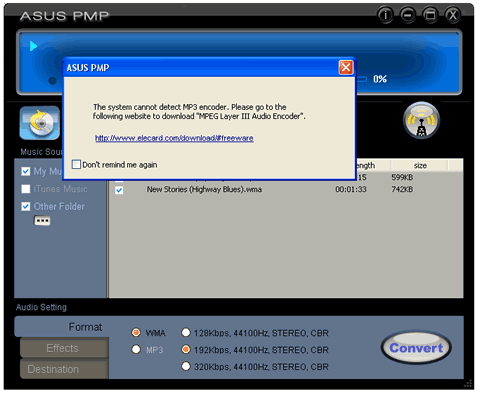Click the size column header
The height and width of the screenshot is (394, 480).
click(420, 165)
